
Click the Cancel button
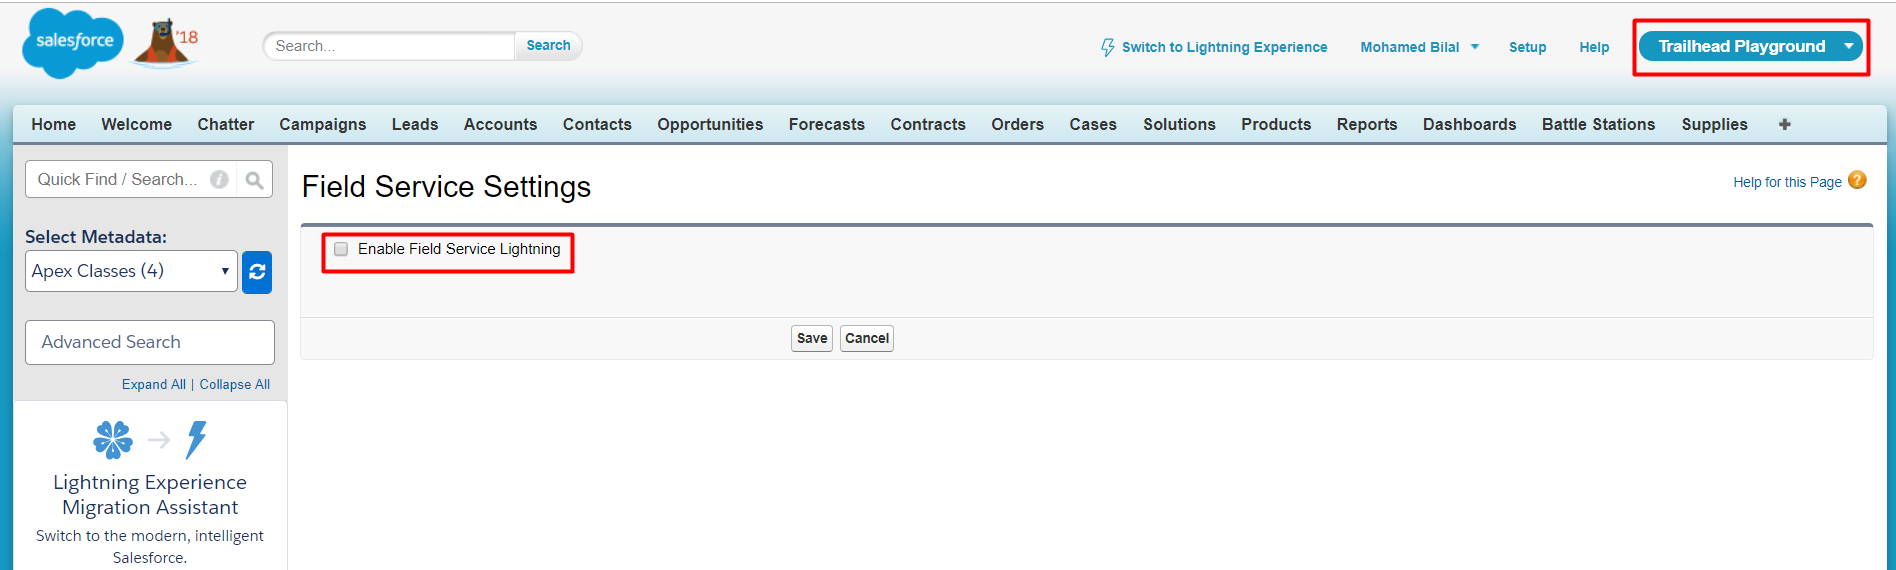[867, 338]
